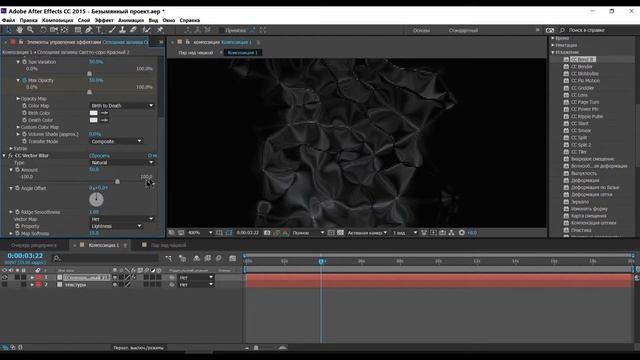This screenshot has width=640, height=360.
Task: Open the Справка menu
Action: coord(190,20)
